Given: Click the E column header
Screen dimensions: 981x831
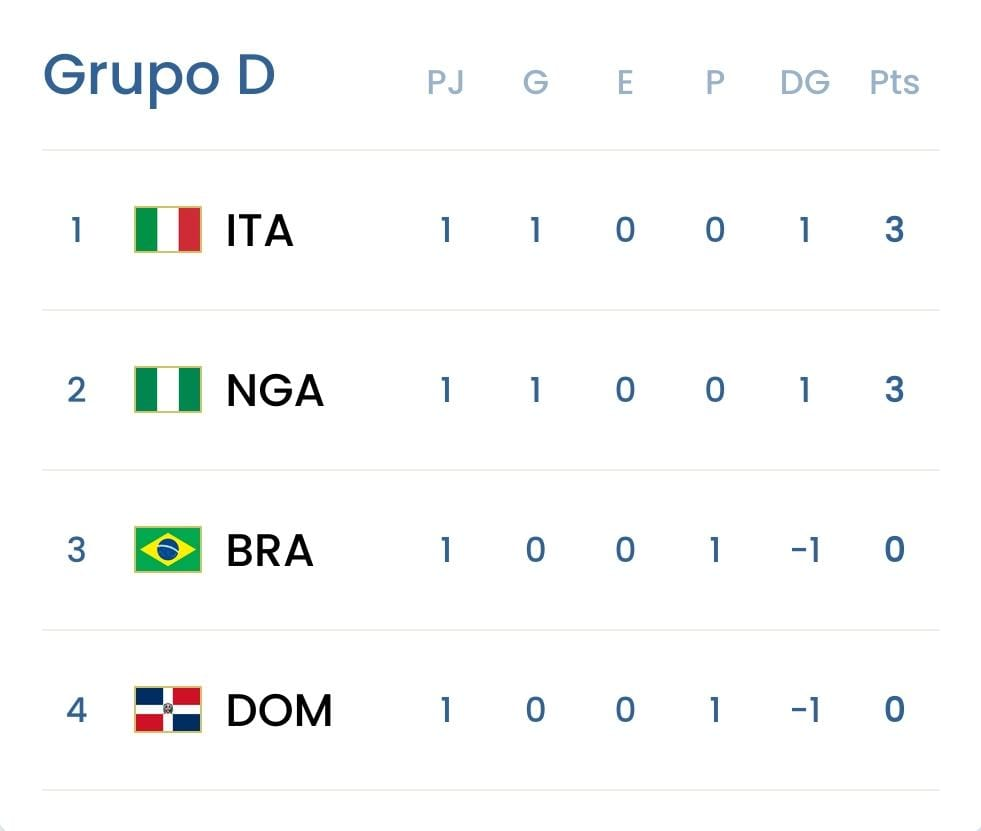Looking at the screenshot, I should point(625,83).
